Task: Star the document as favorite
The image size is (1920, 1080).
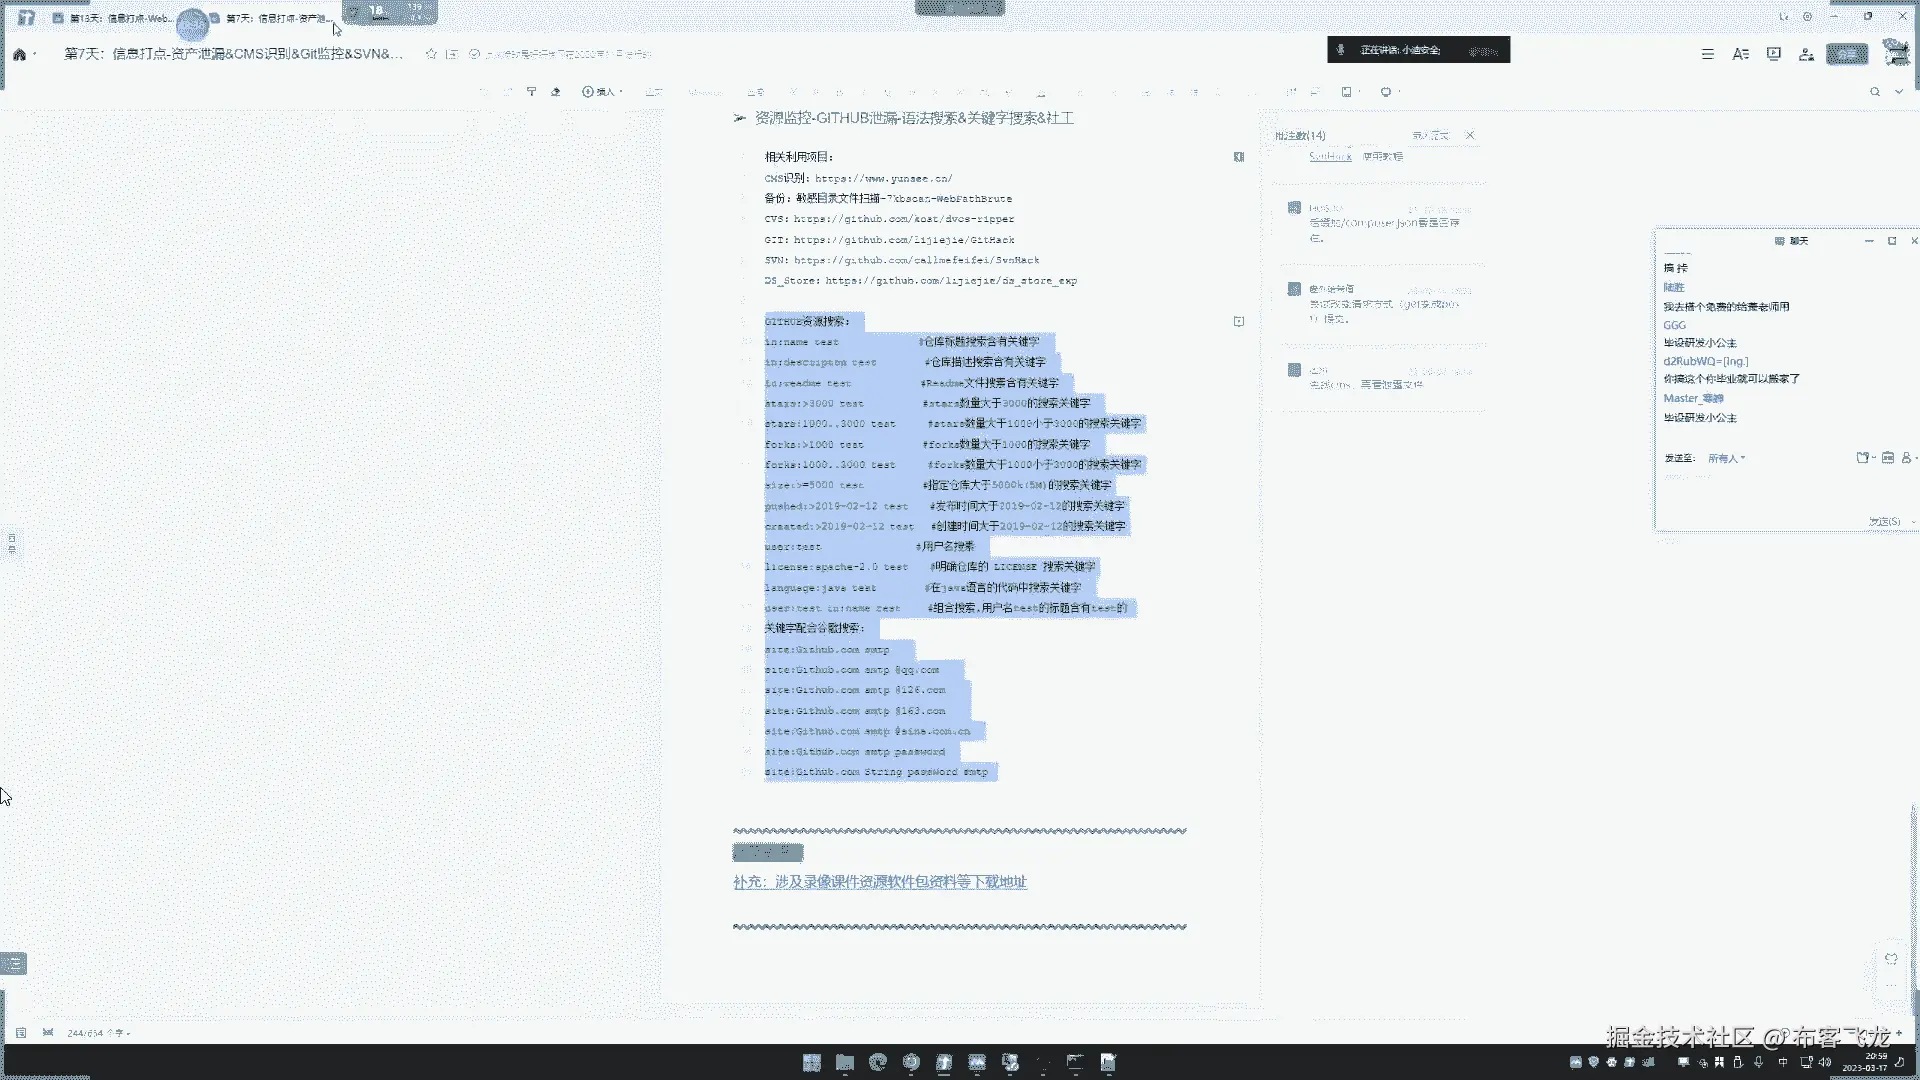Action: point(431,54)
